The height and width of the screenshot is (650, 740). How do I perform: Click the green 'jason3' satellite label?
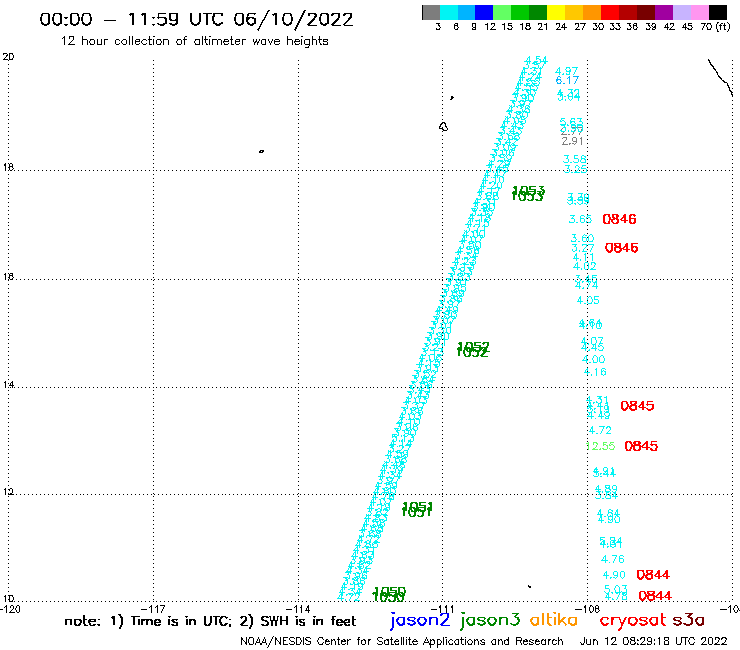point(489,620)
